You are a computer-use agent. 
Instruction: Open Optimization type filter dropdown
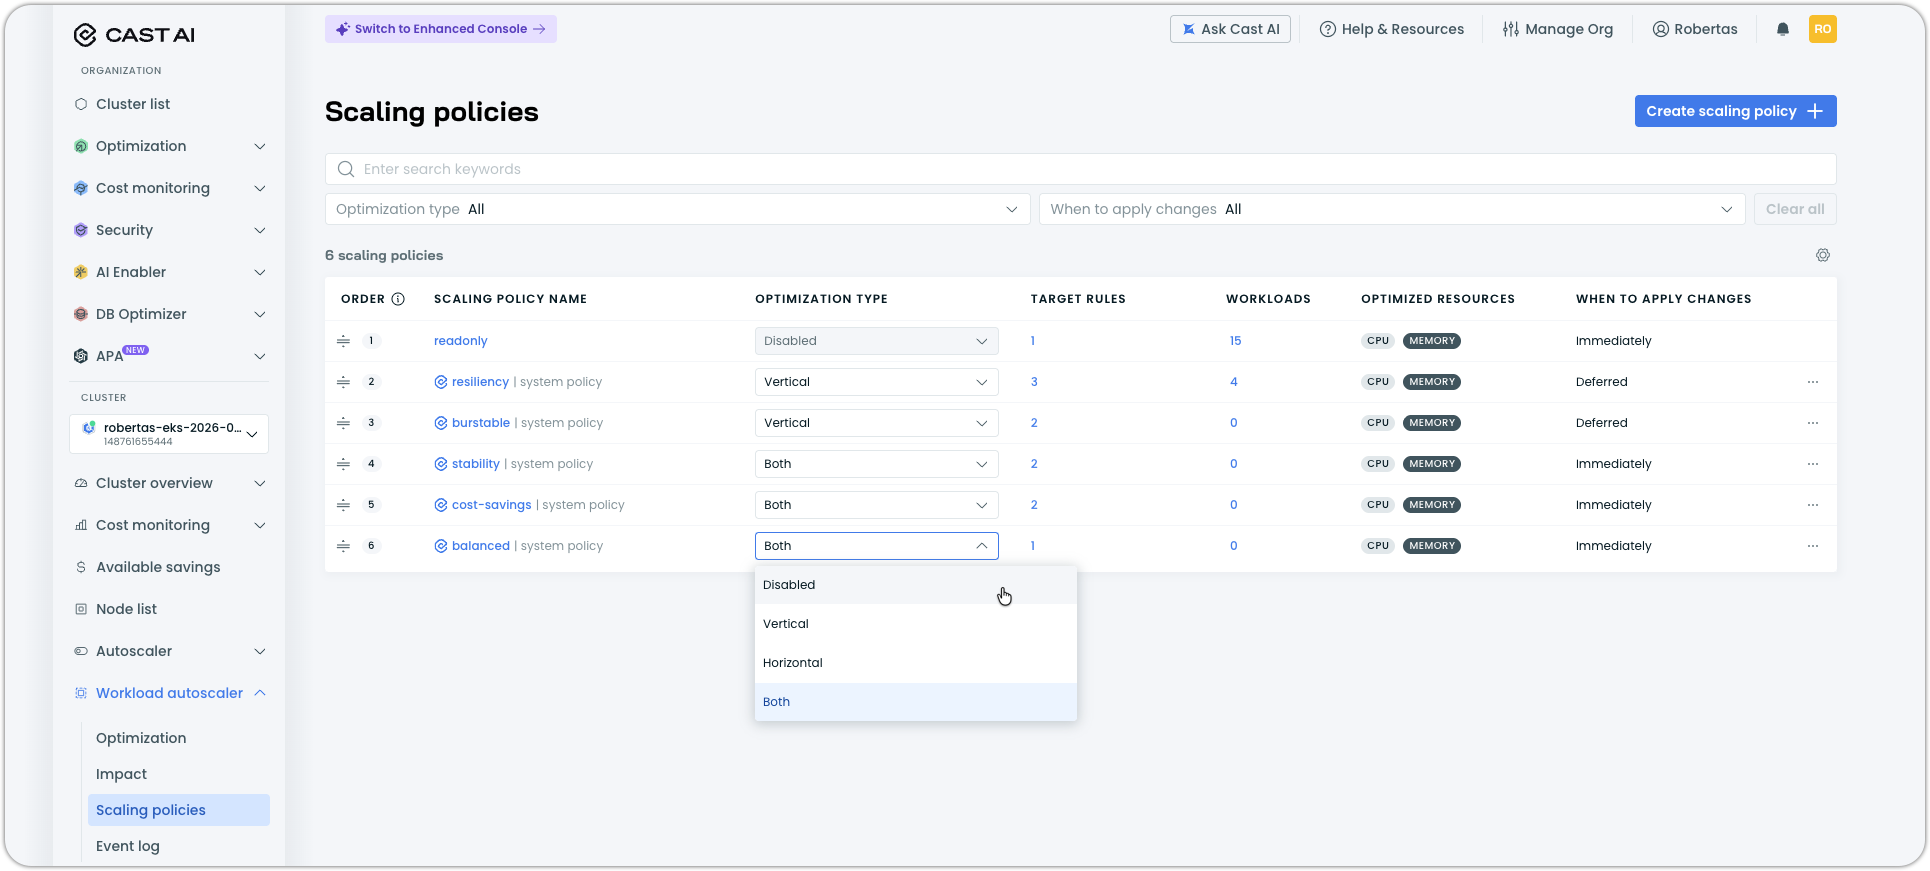coord(677,209)
